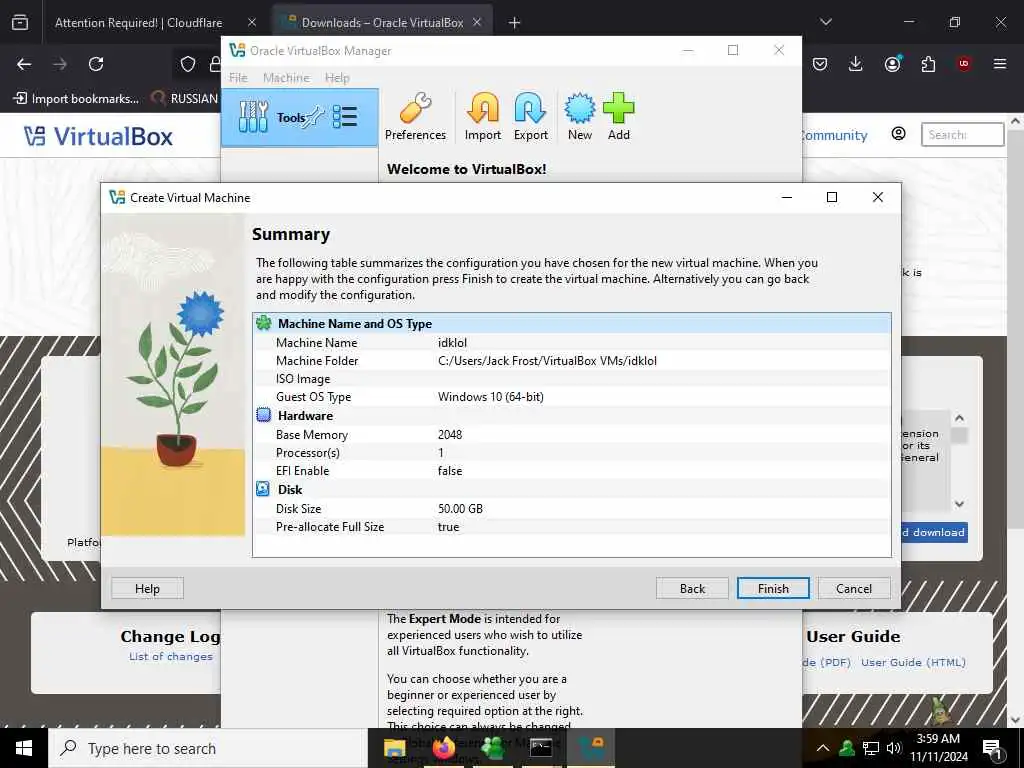This screenshot has height=768, width=1024.
Task: Click the EFI Enable false row
Action: [571, 470]
